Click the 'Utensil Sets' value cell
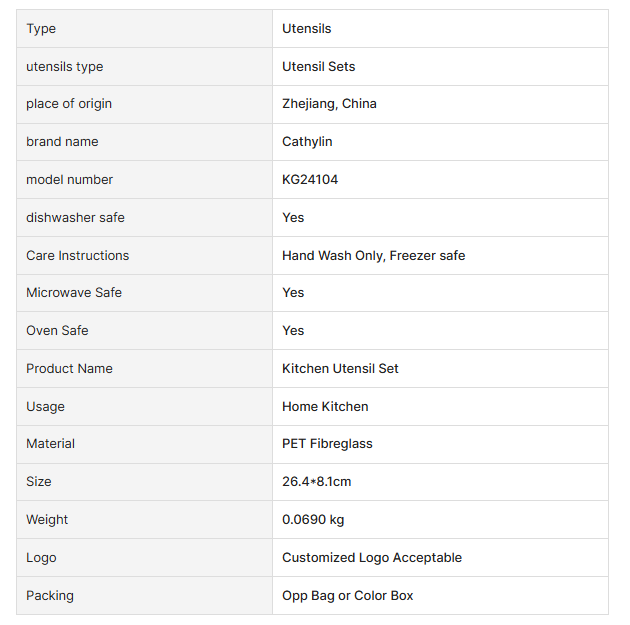Viewport: 630px width, 625px height. [x=318, y=67]
